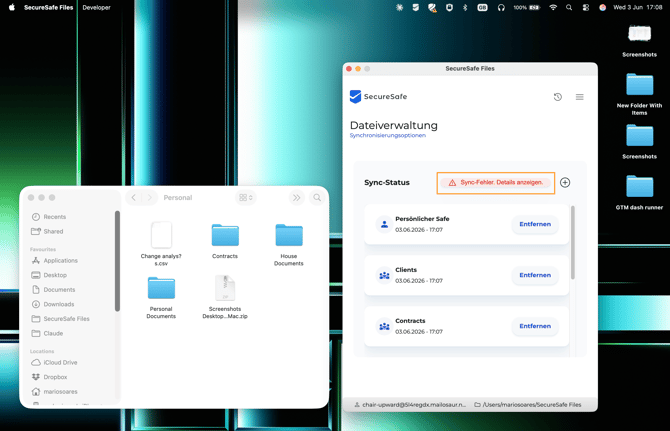Click the SecureSafe Files folder path in status bar
Image resolution: width=670 pixels, height=431 pixels.
(x=528, y=405)
